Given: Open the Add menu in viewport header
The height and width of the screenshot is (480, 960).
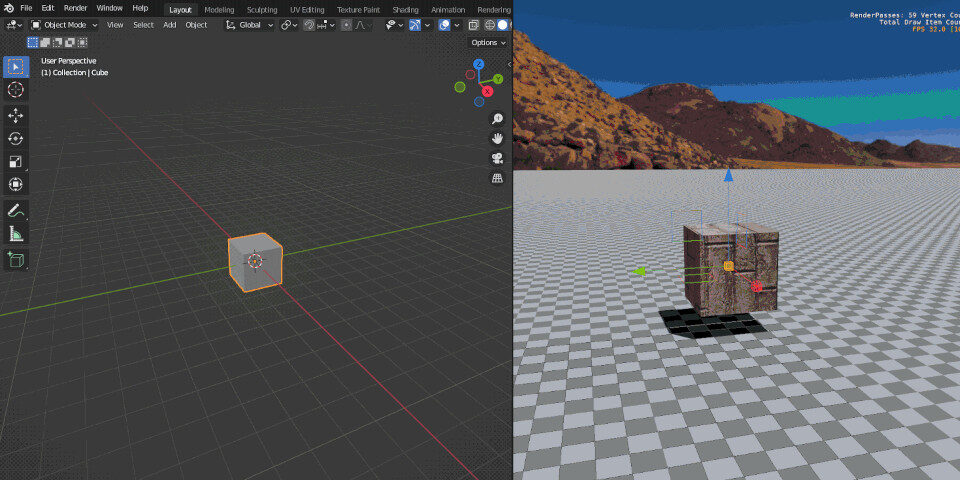Looking at the screenshot, I should [170, 25].
